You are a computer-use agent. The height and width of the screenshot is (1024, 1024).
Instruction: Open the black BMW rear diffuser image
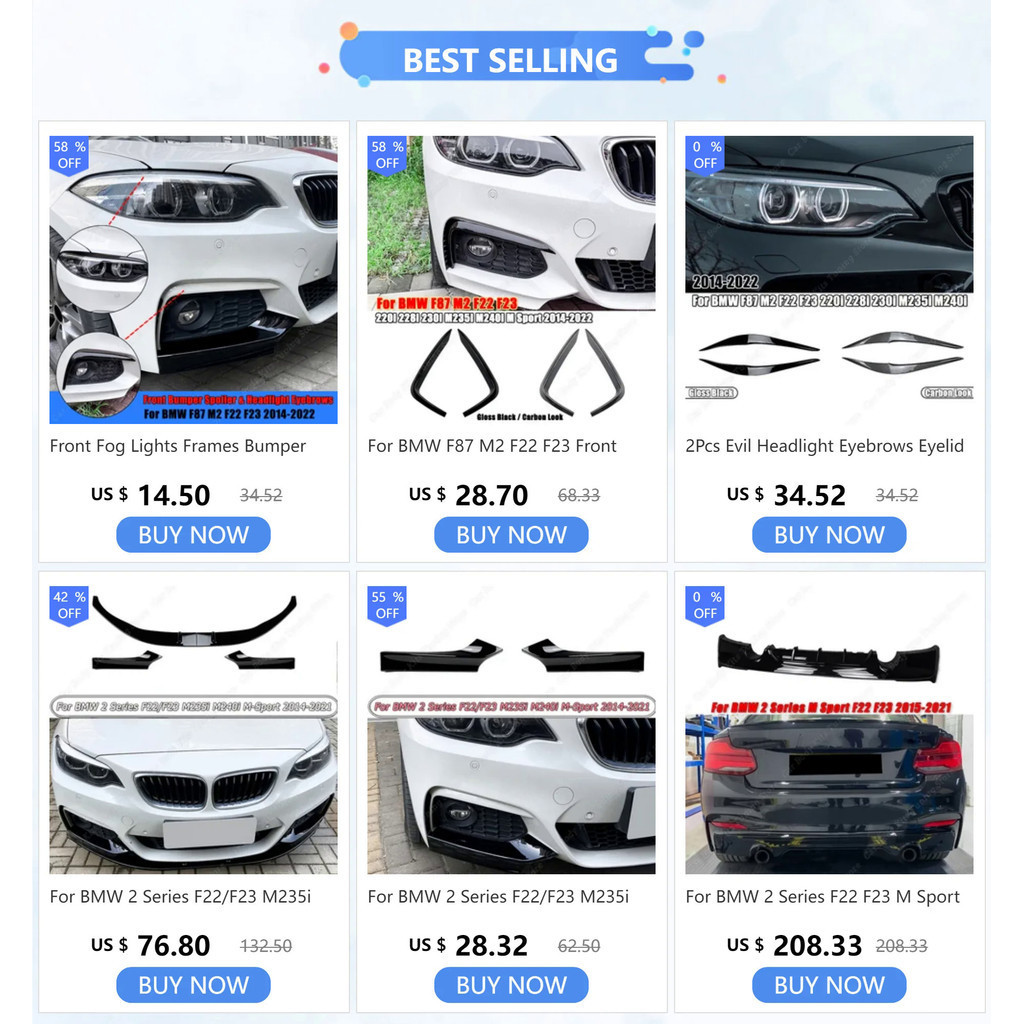829,730
